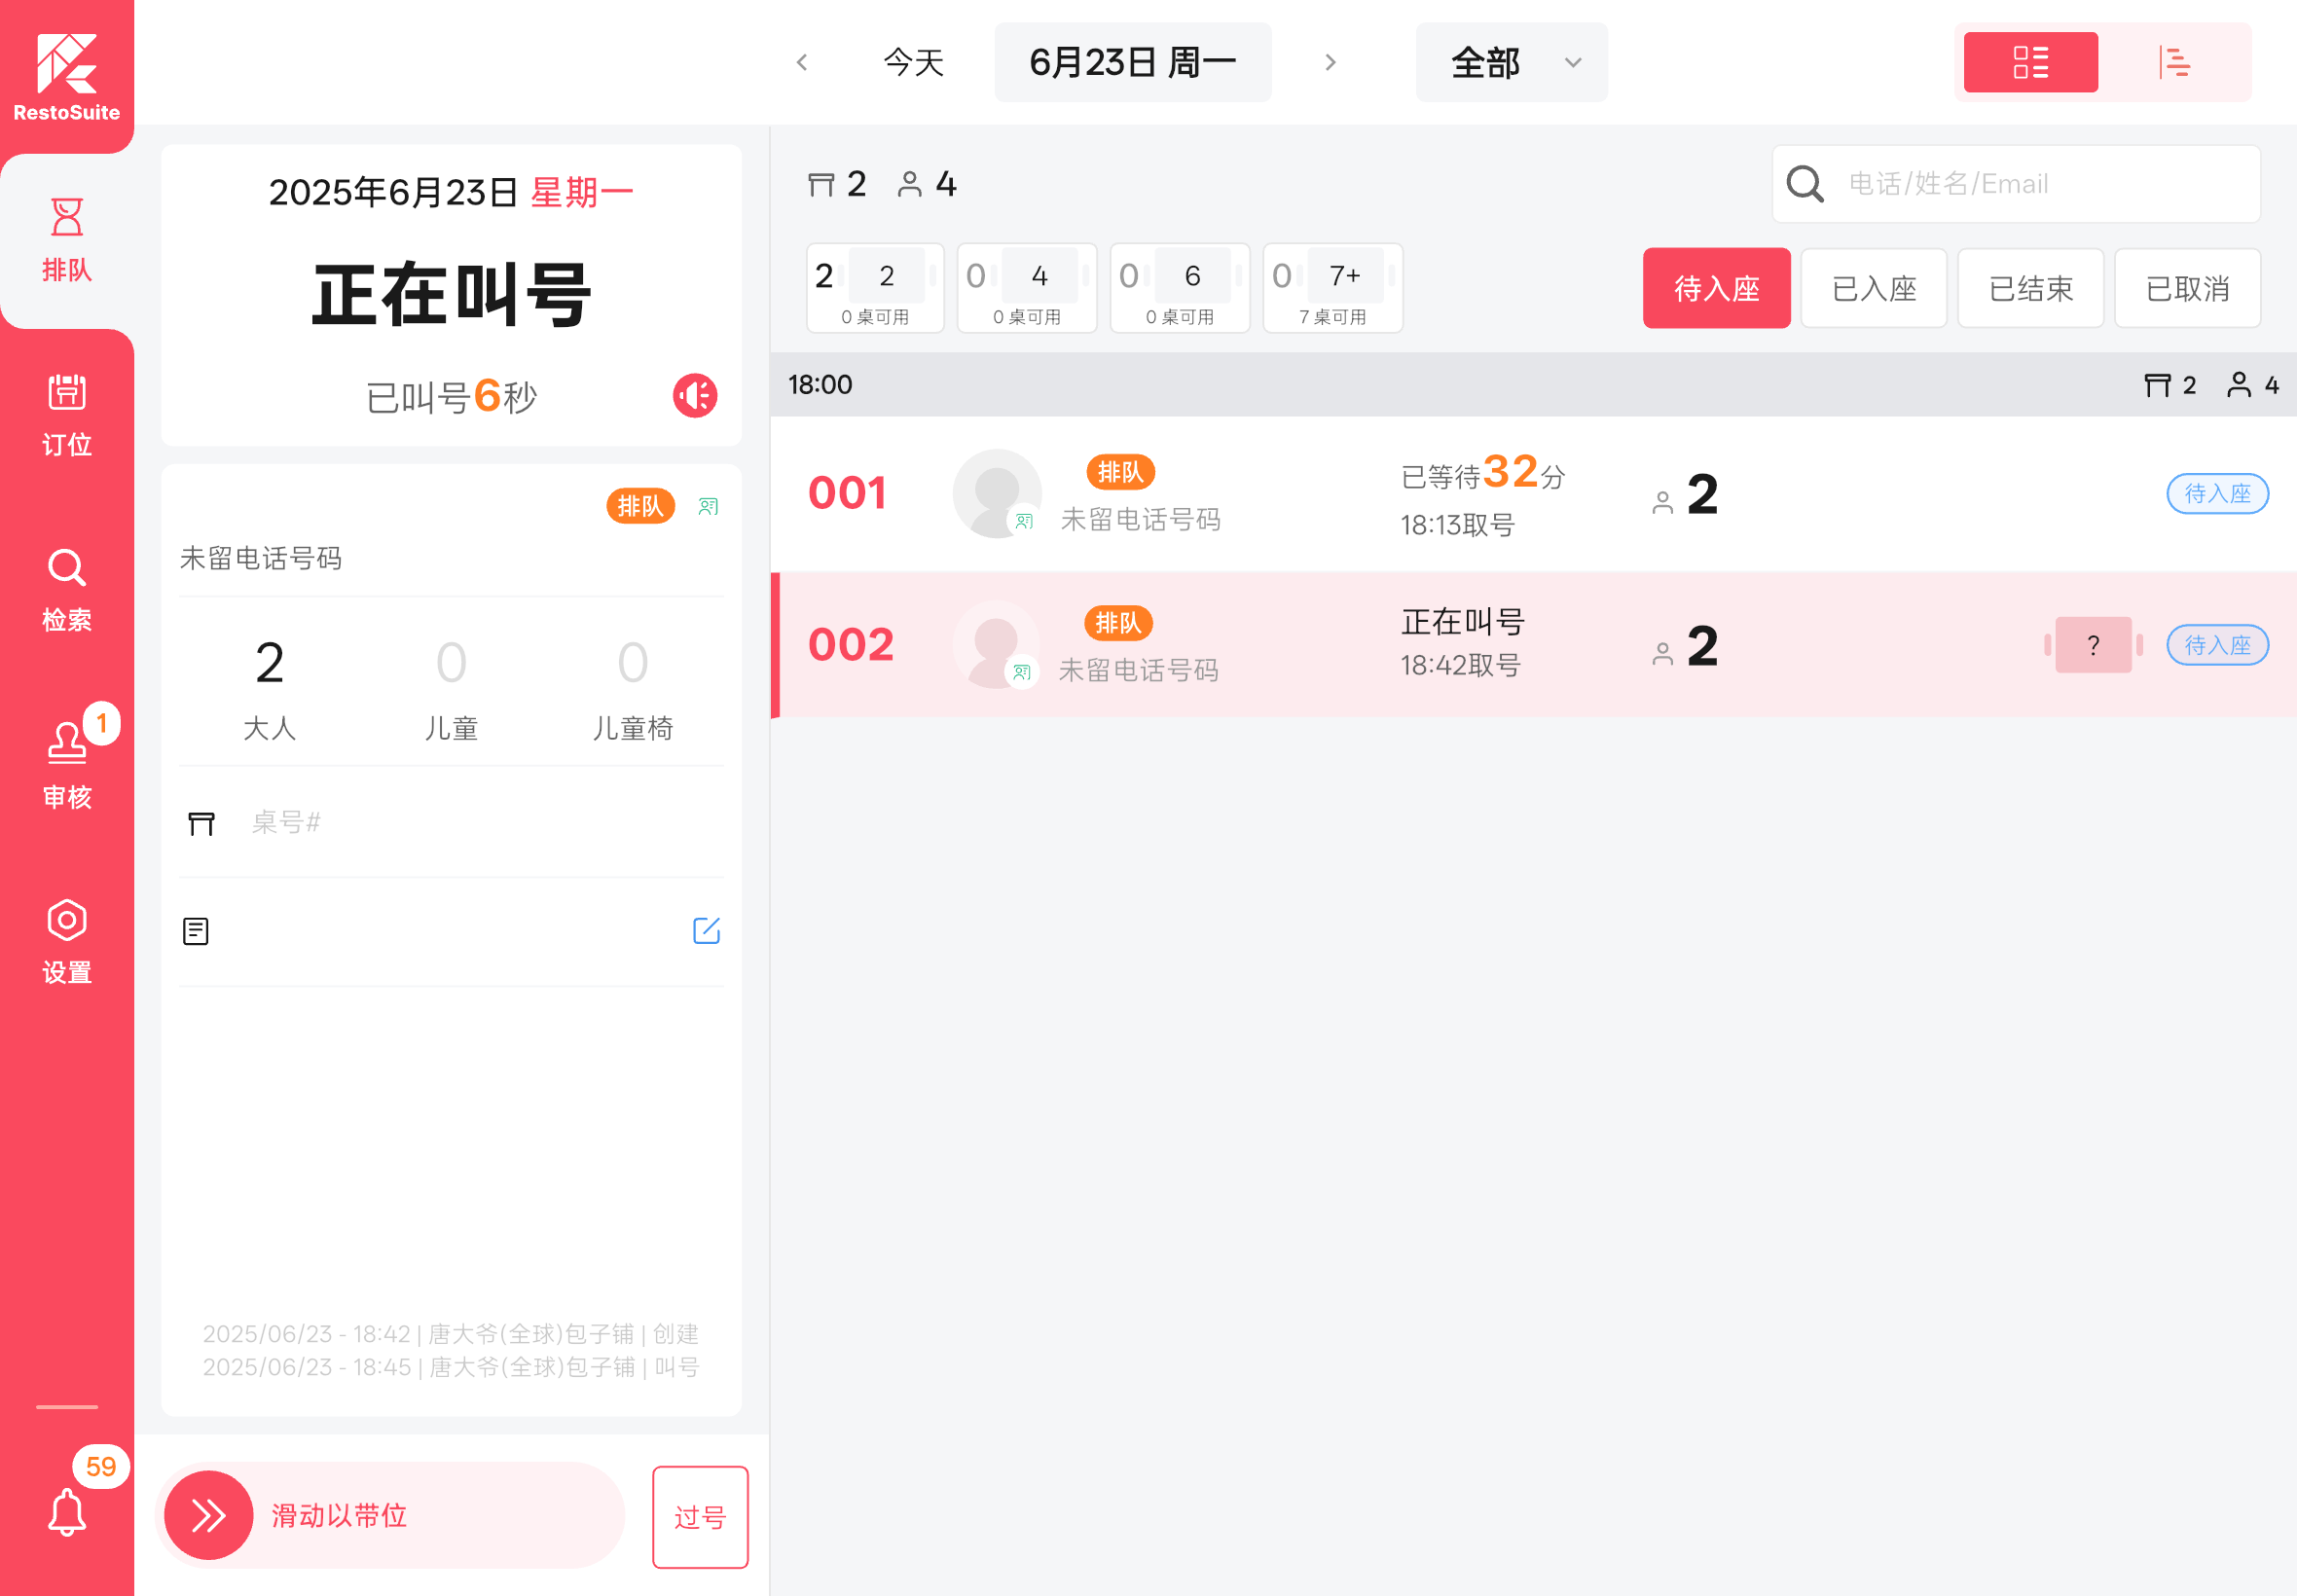Select the 待入座 tab
2297x1596 pixels.
pos(1716,288)
